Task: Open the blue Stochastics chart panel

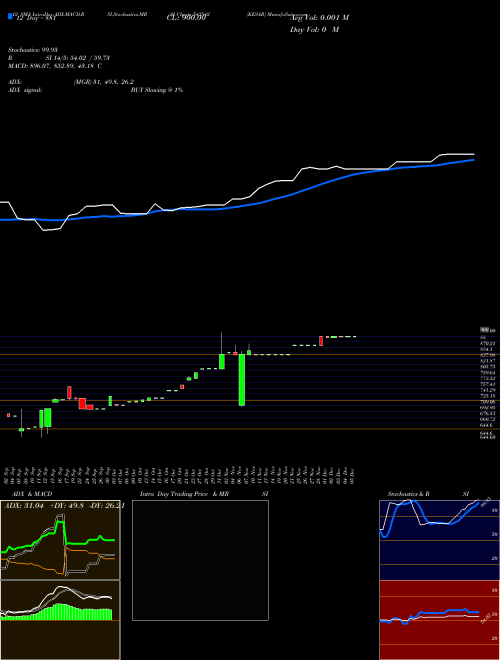Action: (439, 540)
